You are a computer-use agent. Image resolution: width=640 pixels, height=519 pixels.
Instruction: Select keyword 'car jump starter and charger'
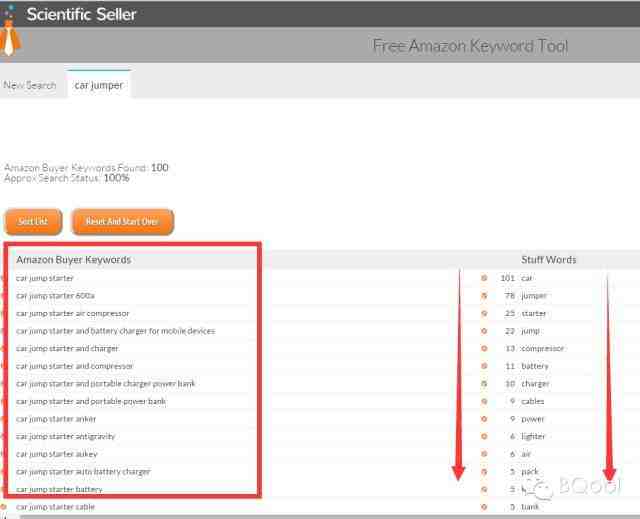[67, 348]
